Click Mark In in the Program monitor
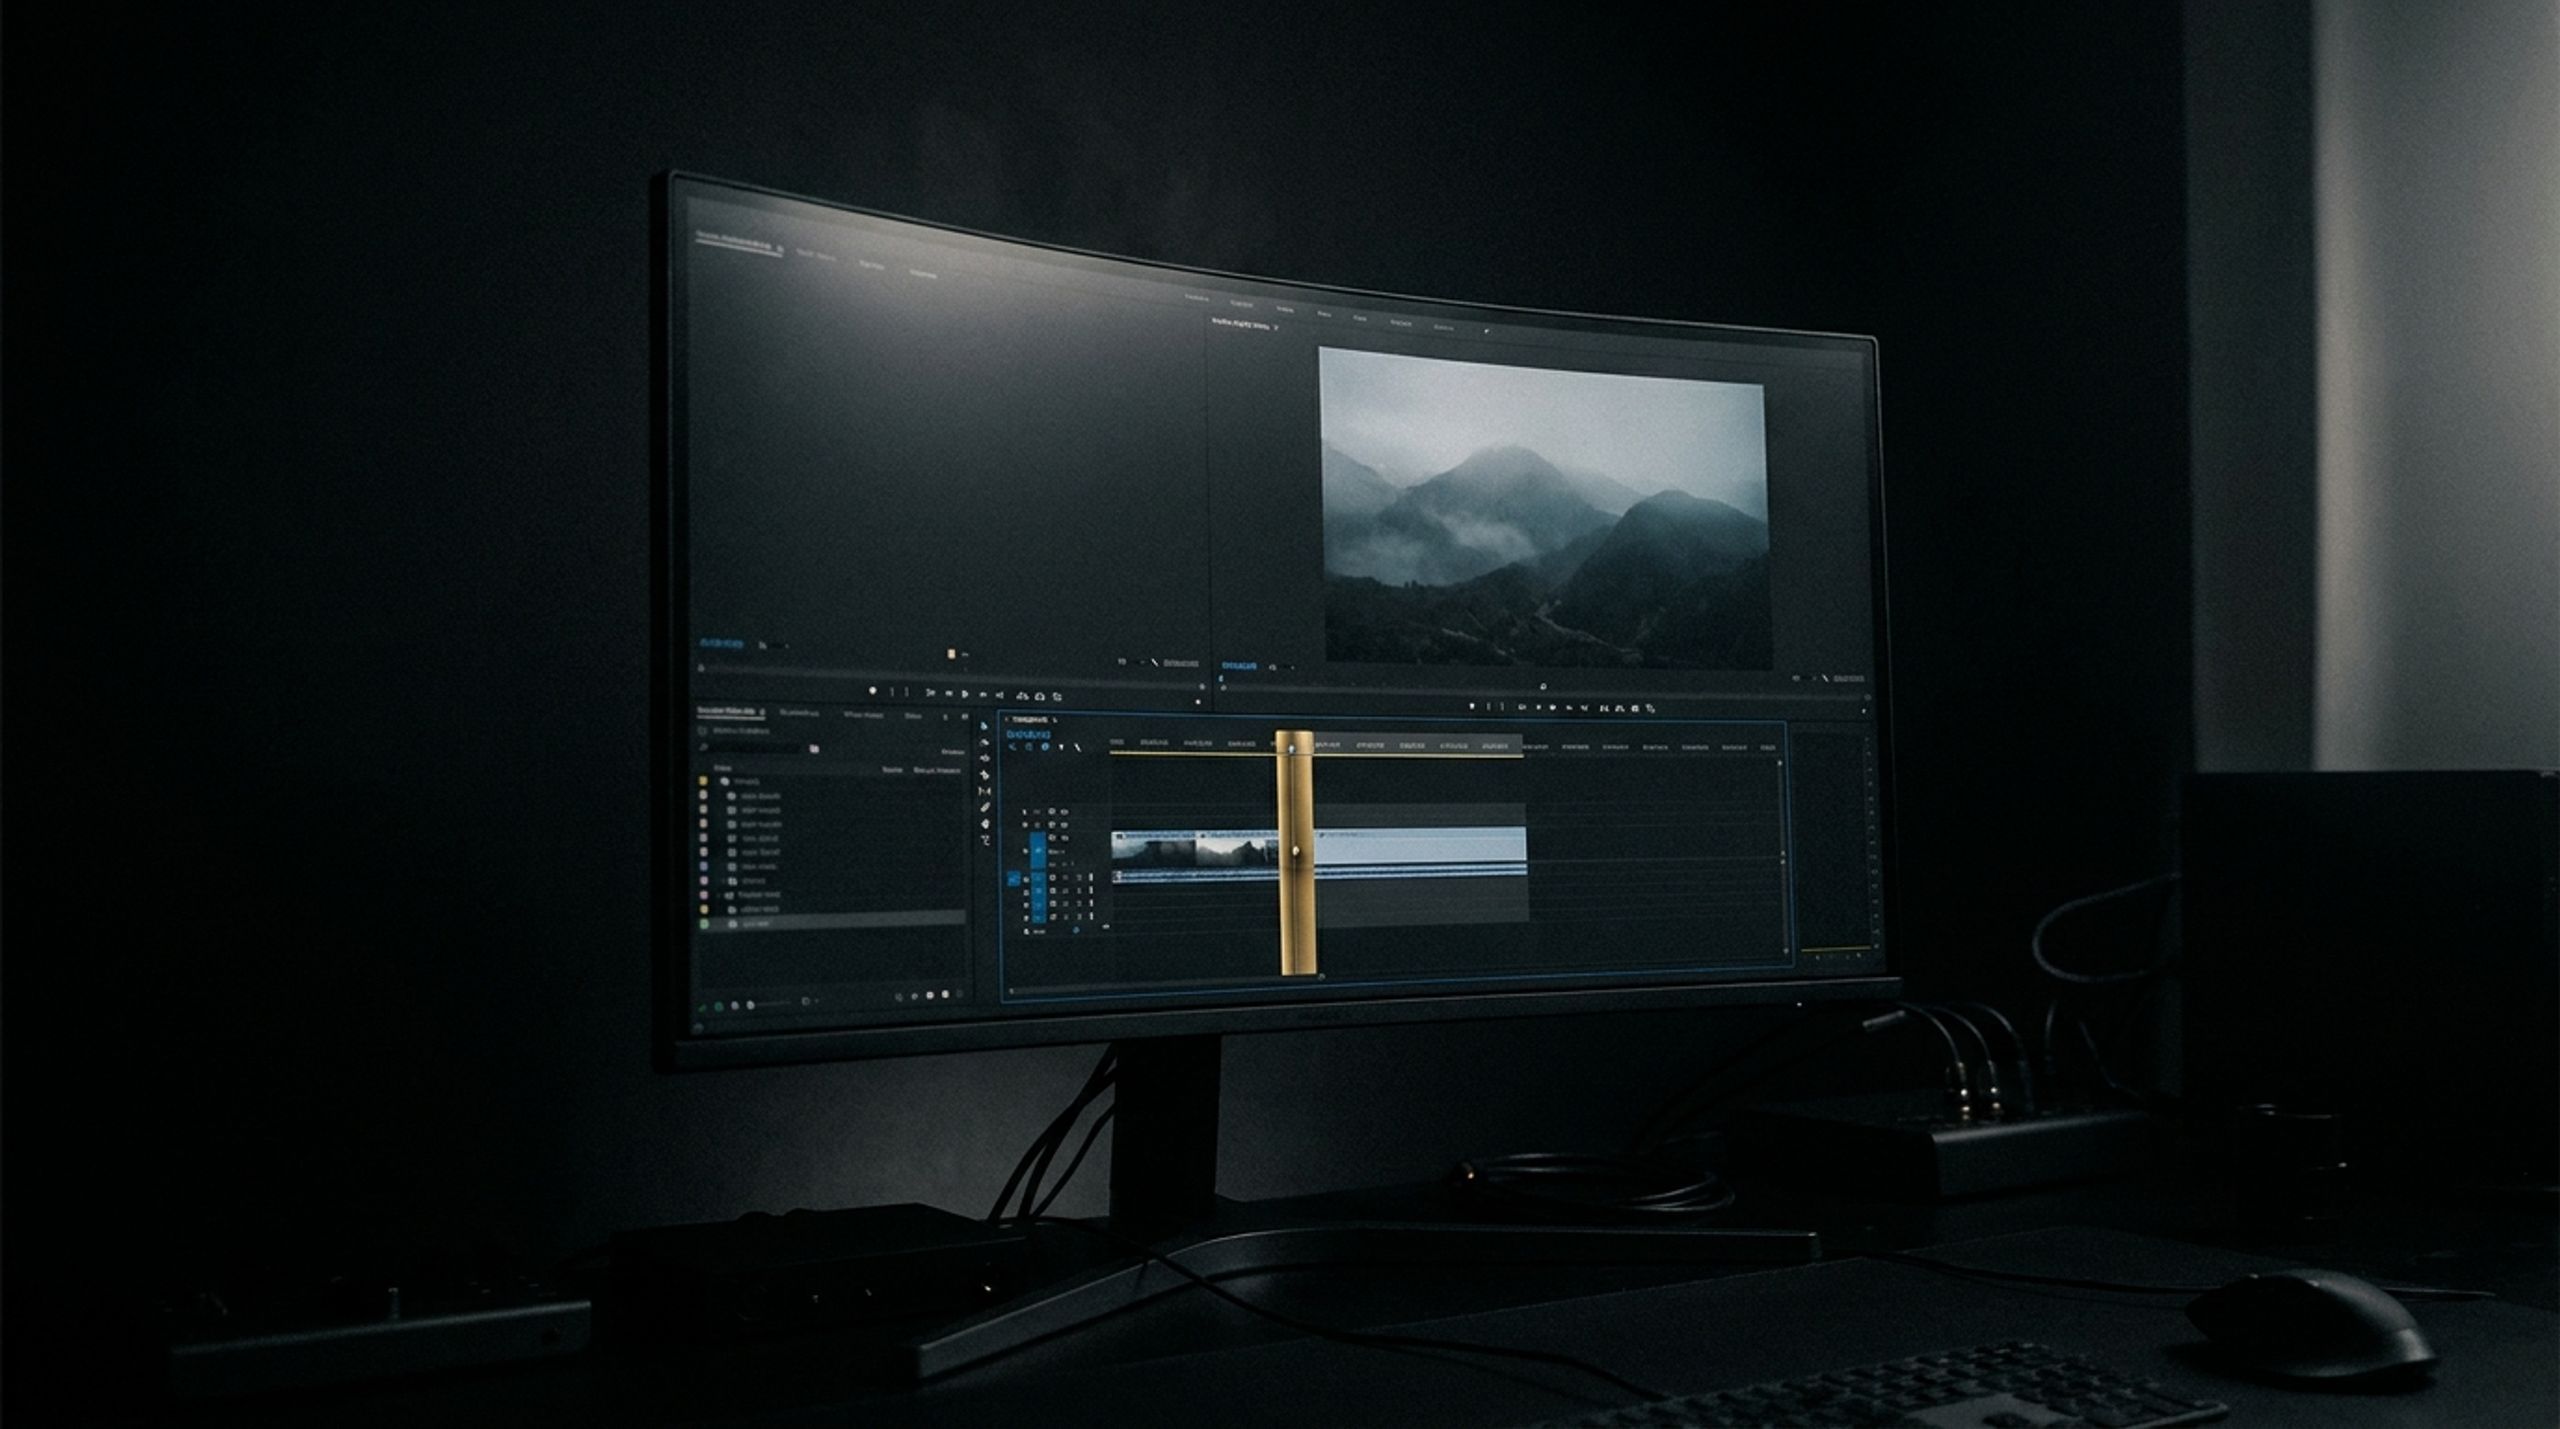The width and height of the screenshot is (2560, 1429). 1488,706
